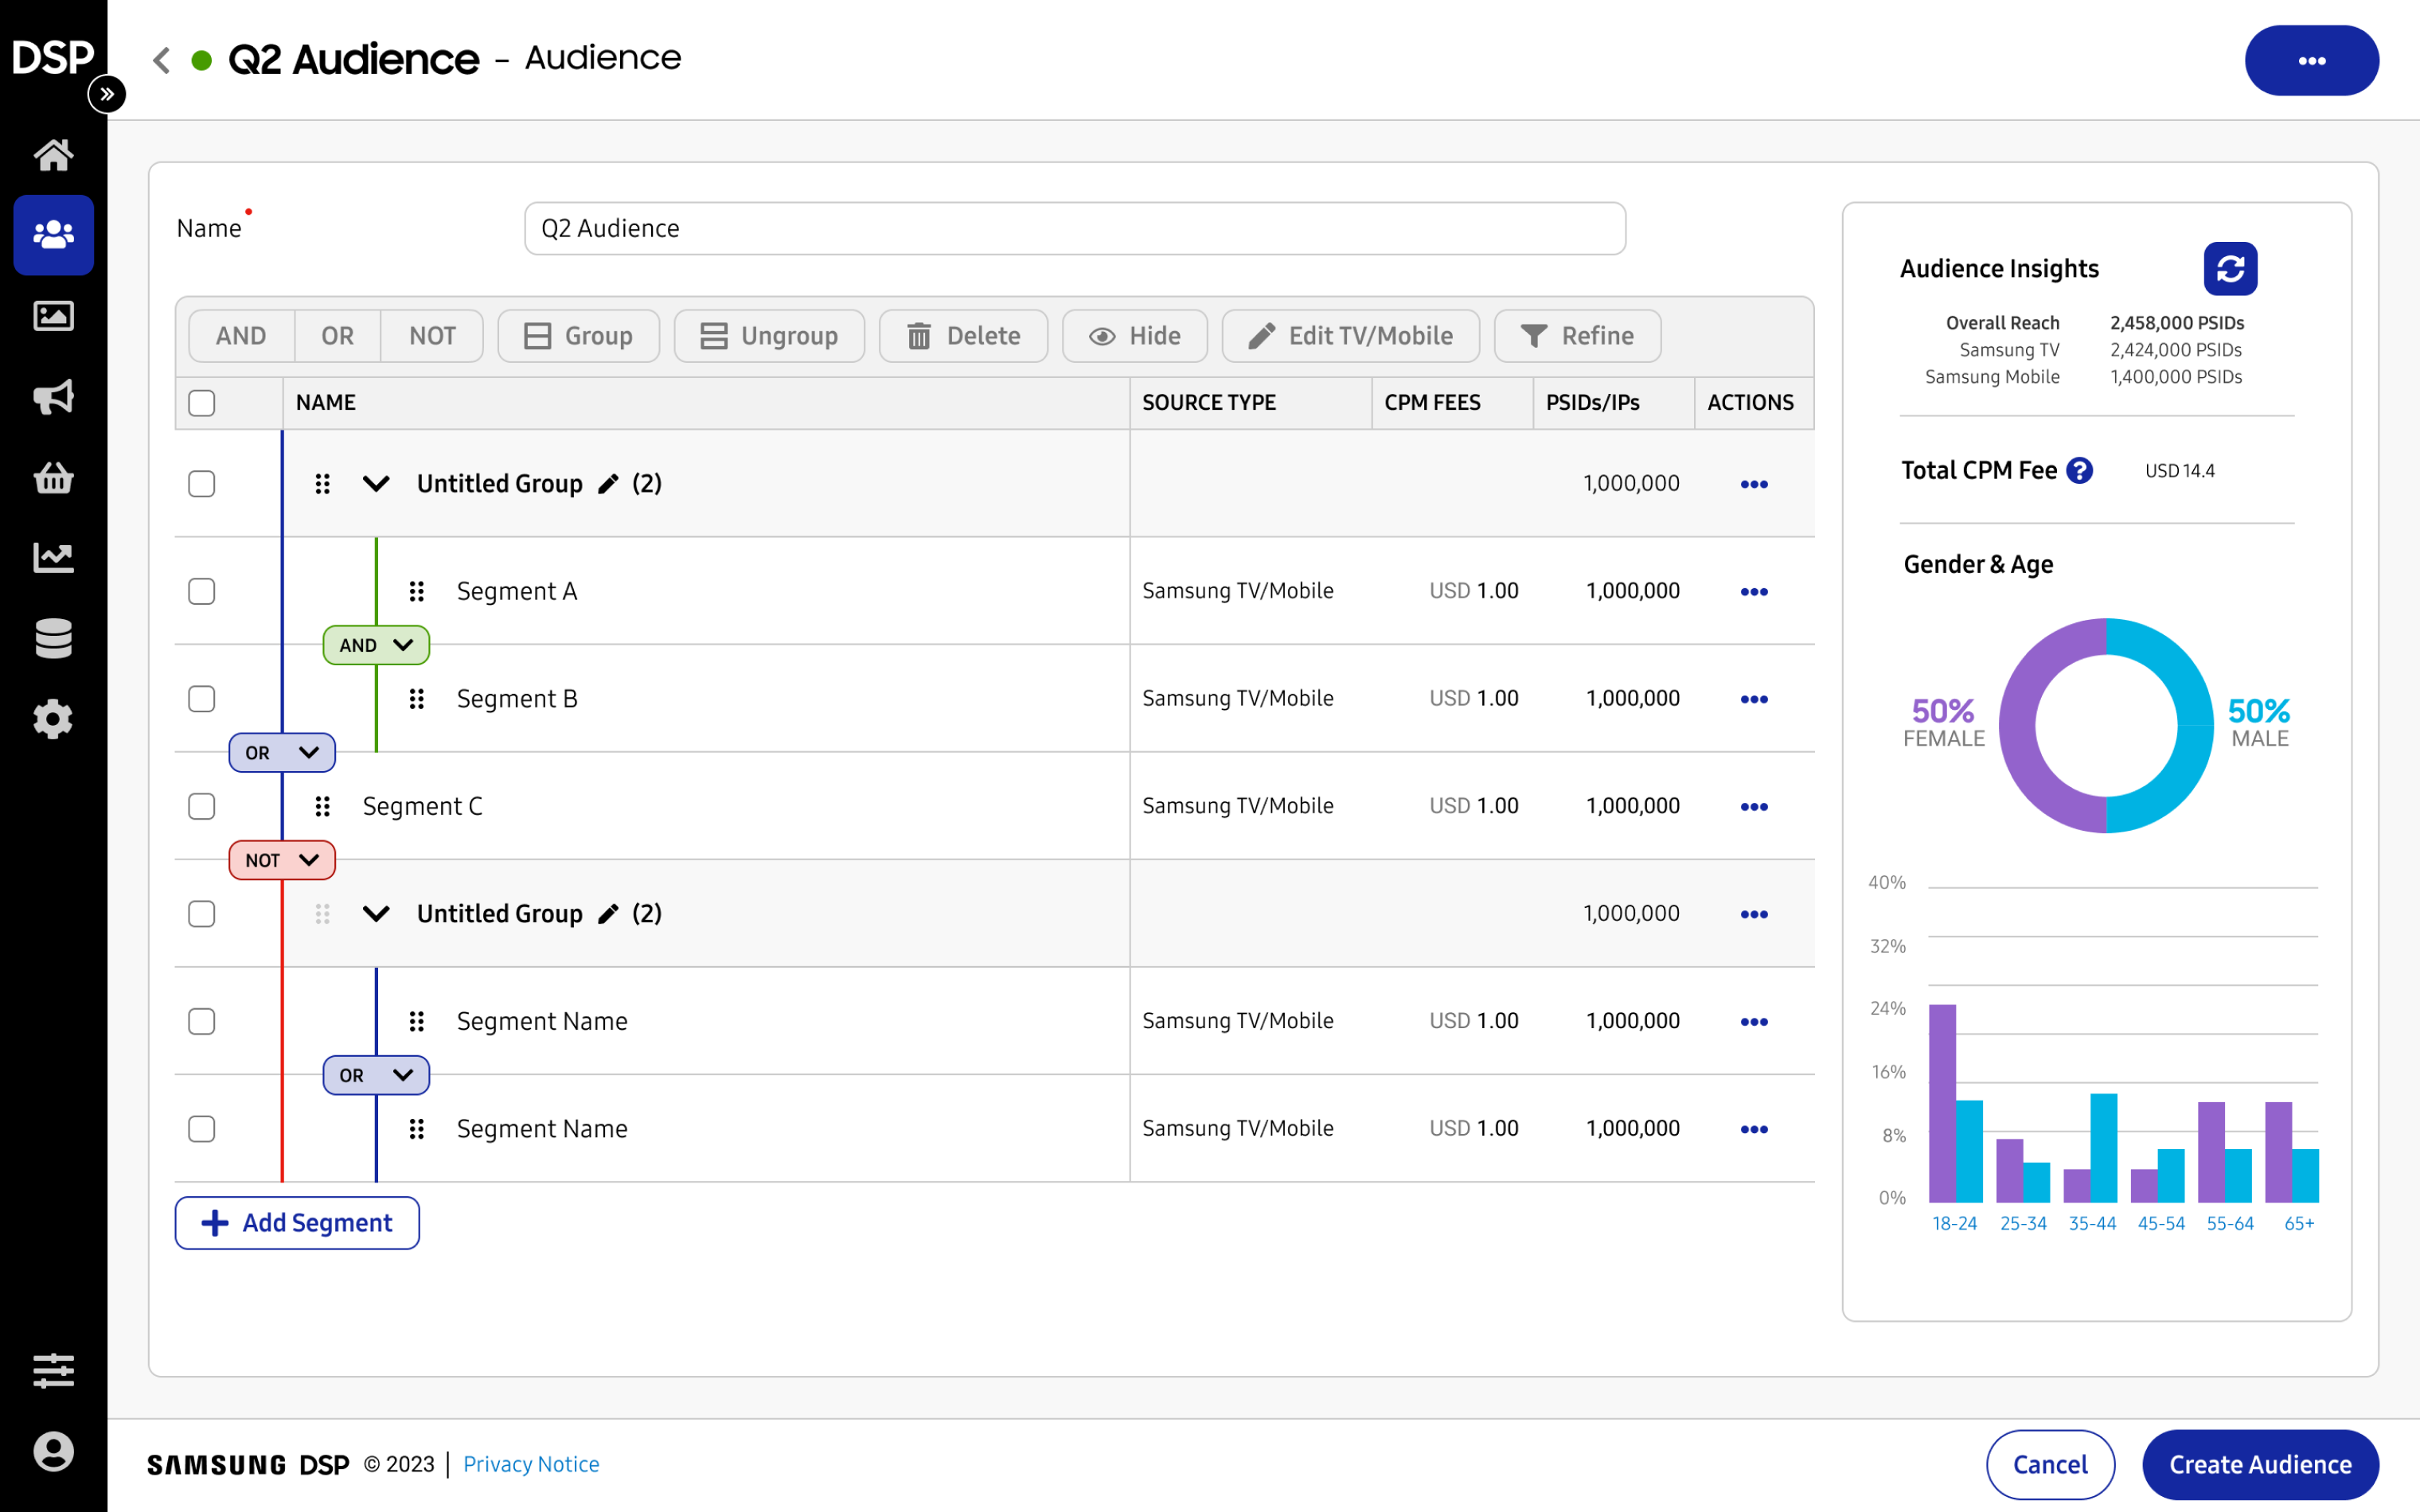Select the Segment C checkbox

pyautogui.click(x=202, y=806)
